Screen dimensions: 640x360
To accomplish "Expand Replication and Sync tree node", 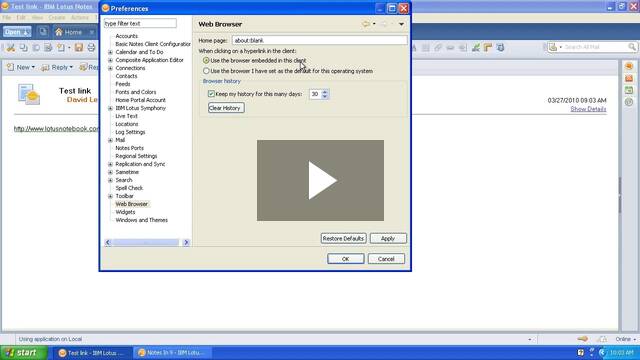I will coord(110,164).
